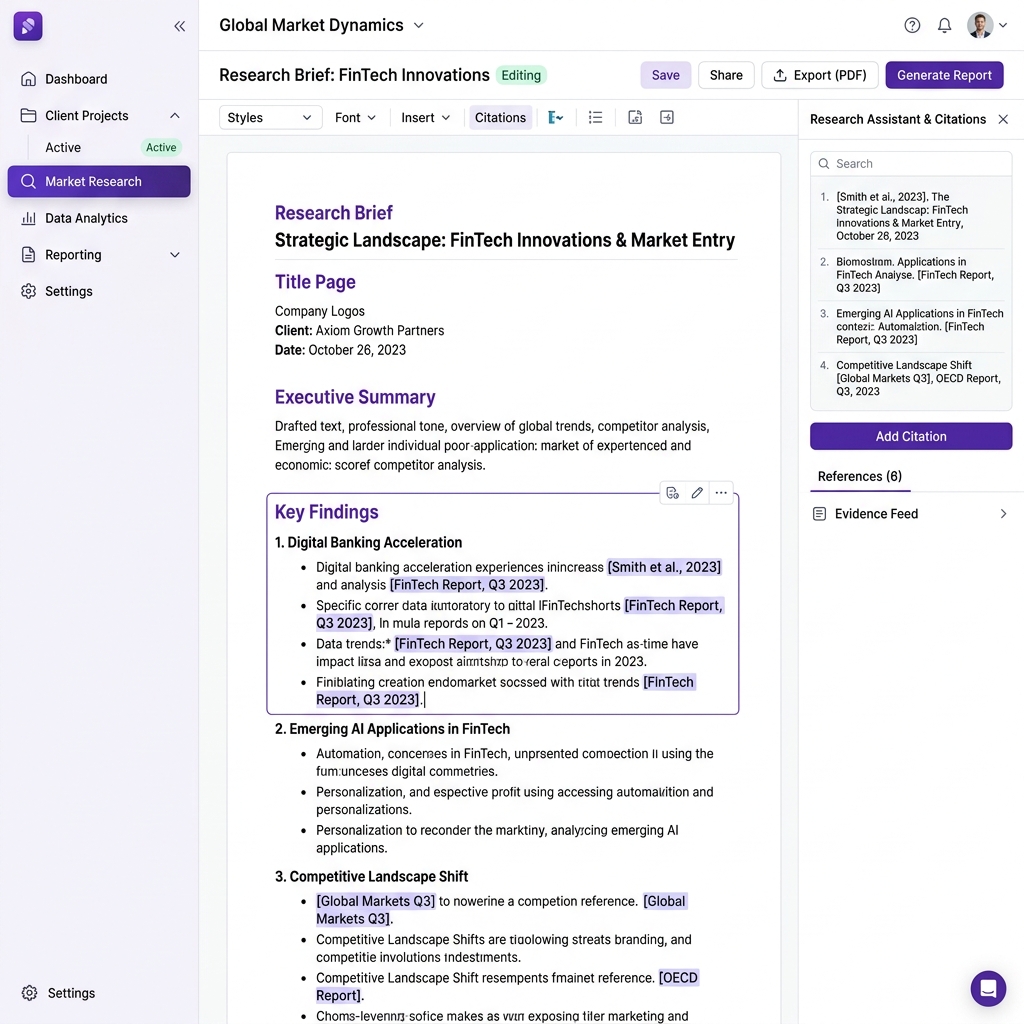Open Settings at sidebar bottom
The width and height of the screenshot is (1024, 1024).
point(71,993)
